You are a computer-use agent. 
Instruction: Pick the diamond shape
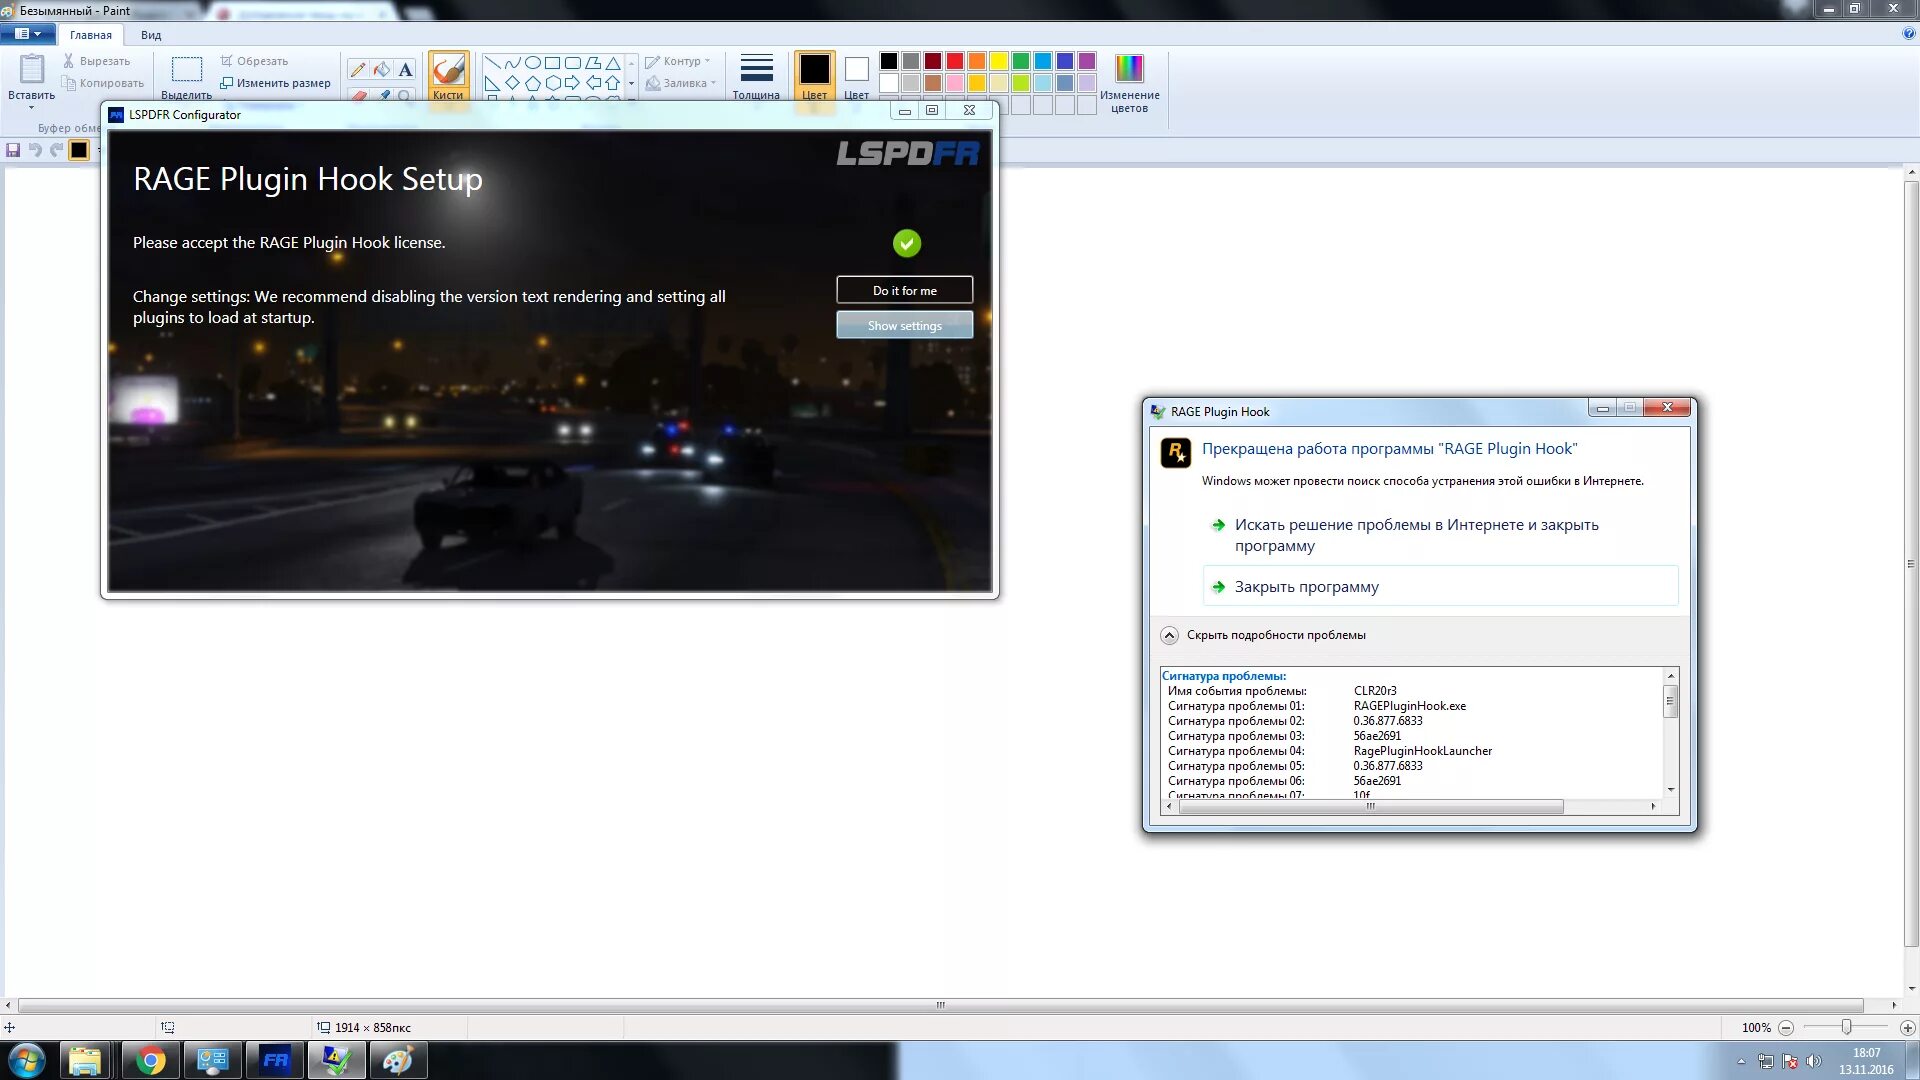(512, 83)
